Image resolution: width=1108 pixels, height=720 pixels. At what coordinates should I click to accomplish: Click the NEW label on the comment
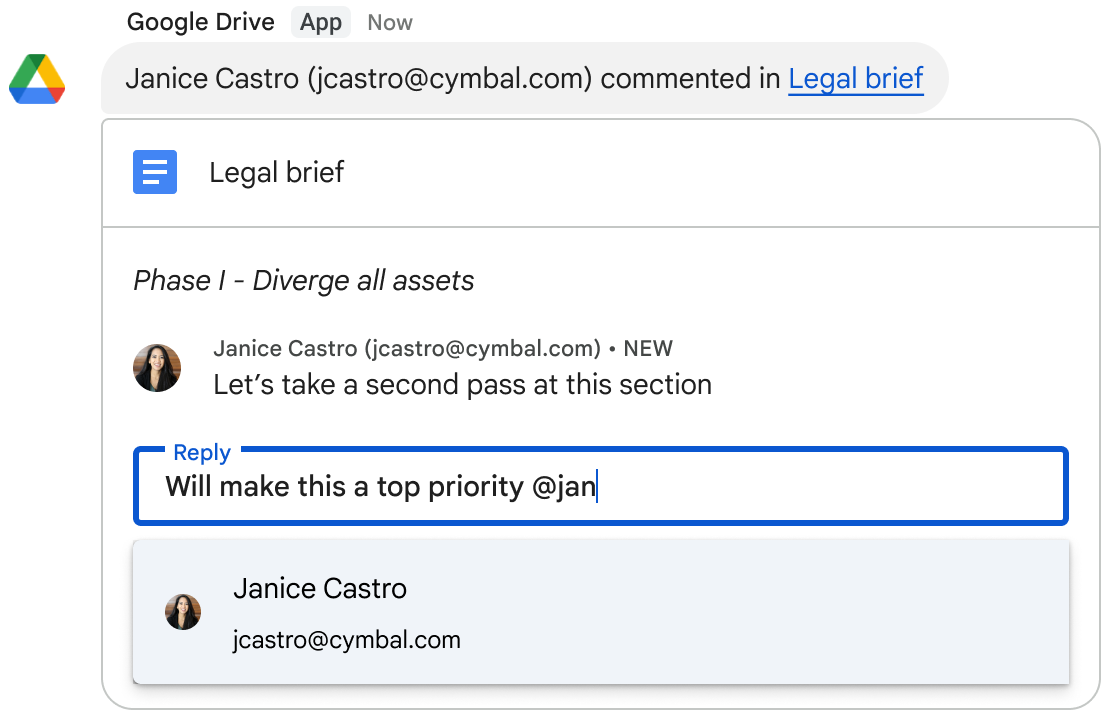click(648, 348)
